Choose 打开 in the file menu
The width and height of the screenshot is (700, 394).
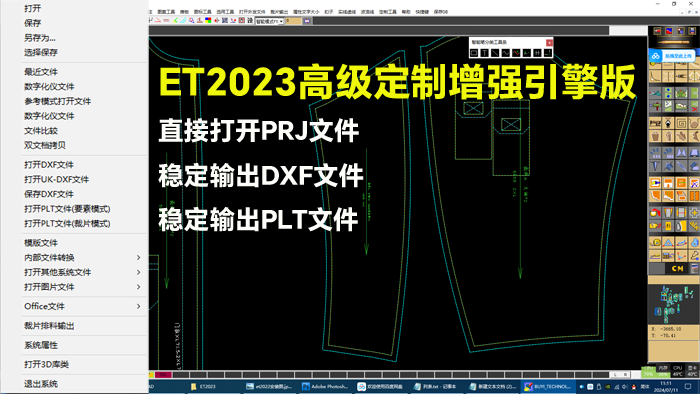(x=33, y=8)
